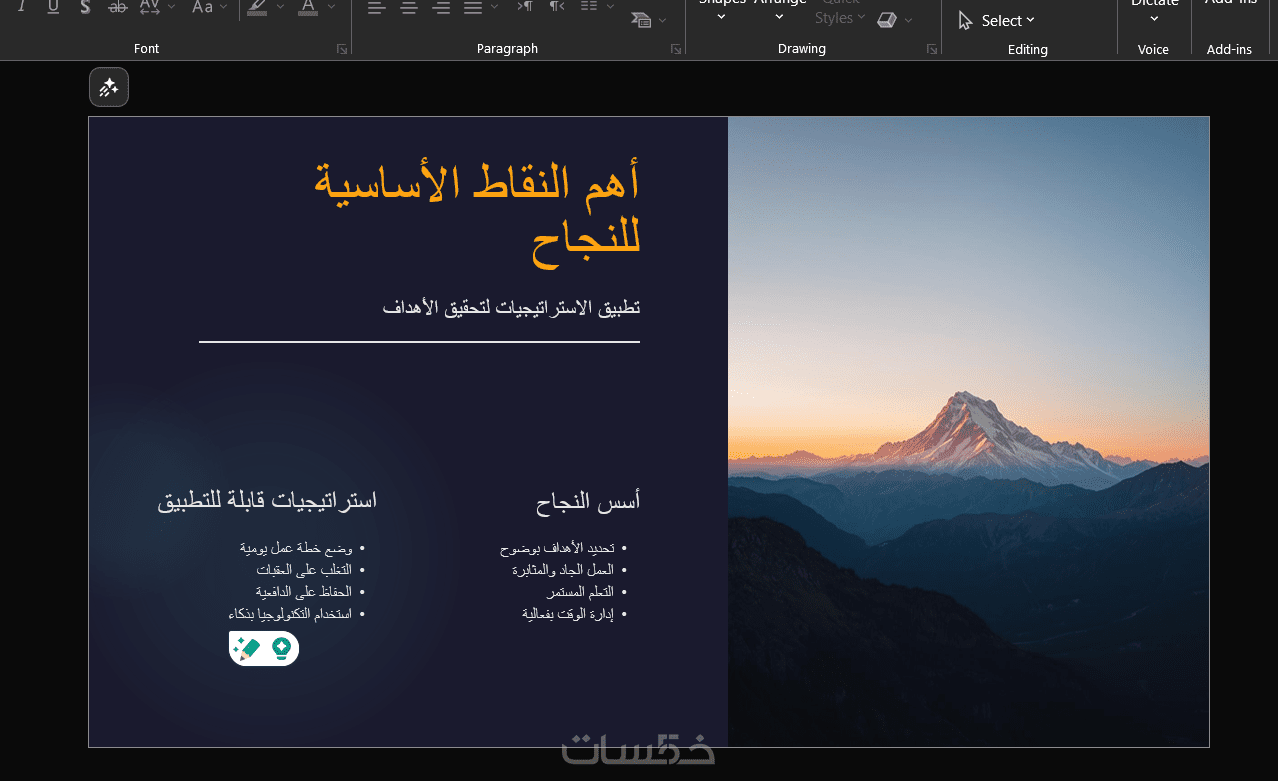Click bullet 'تحديد الأهداف بوضوح'

[x=557, y=549]
